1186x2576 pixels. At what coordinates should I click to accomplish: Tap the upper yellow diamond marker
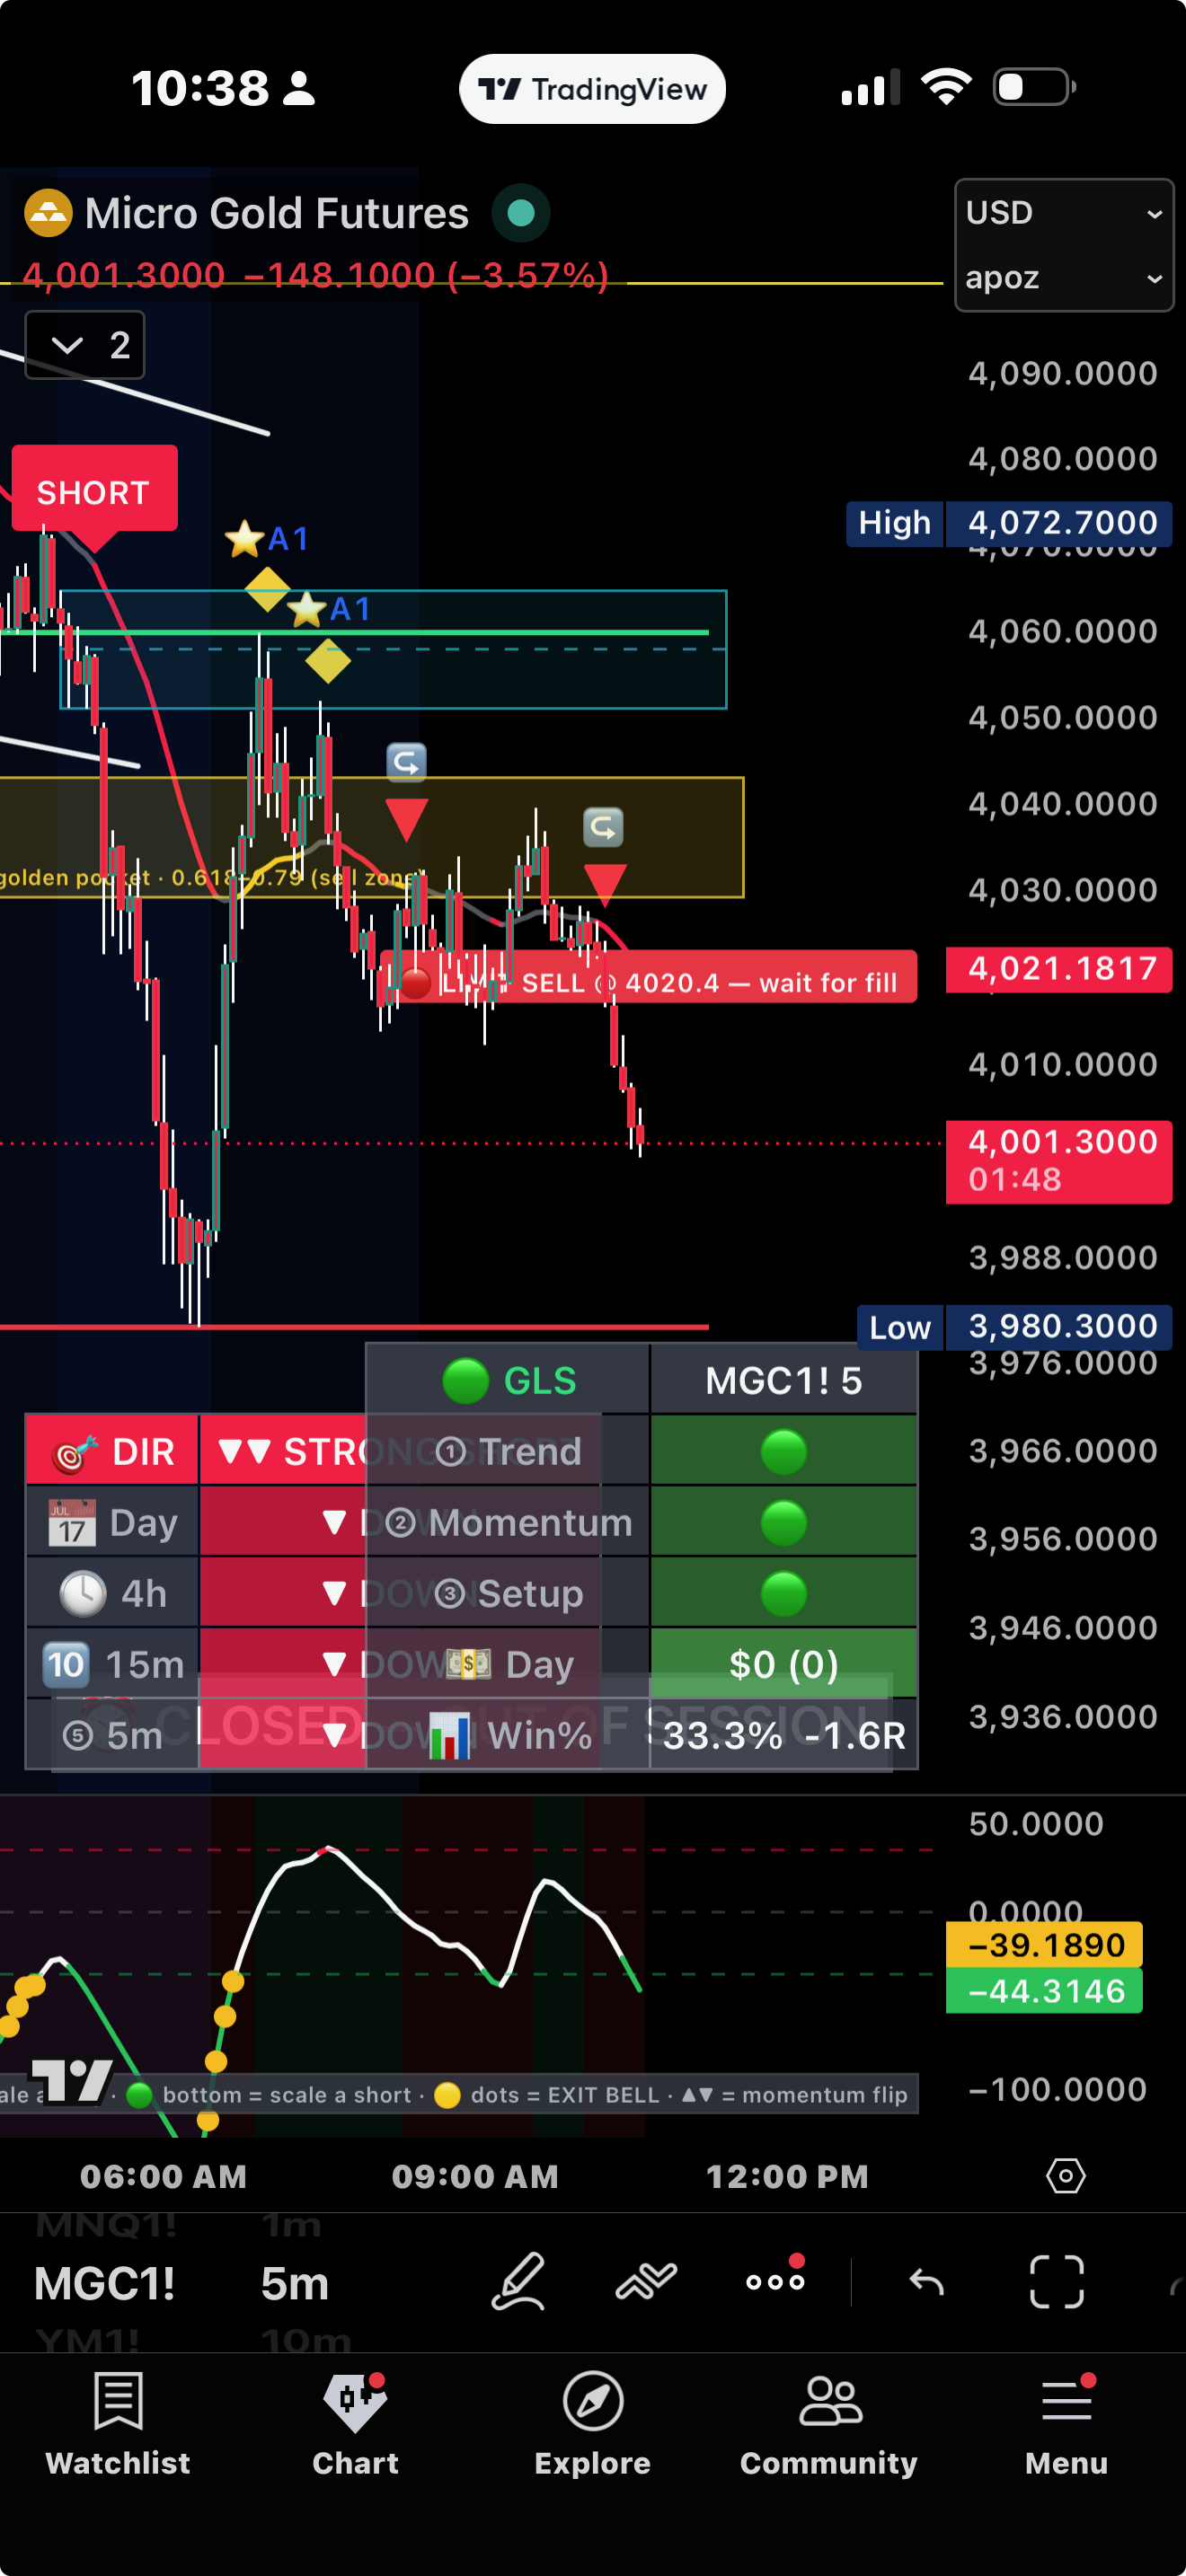[x=267, y=590]
